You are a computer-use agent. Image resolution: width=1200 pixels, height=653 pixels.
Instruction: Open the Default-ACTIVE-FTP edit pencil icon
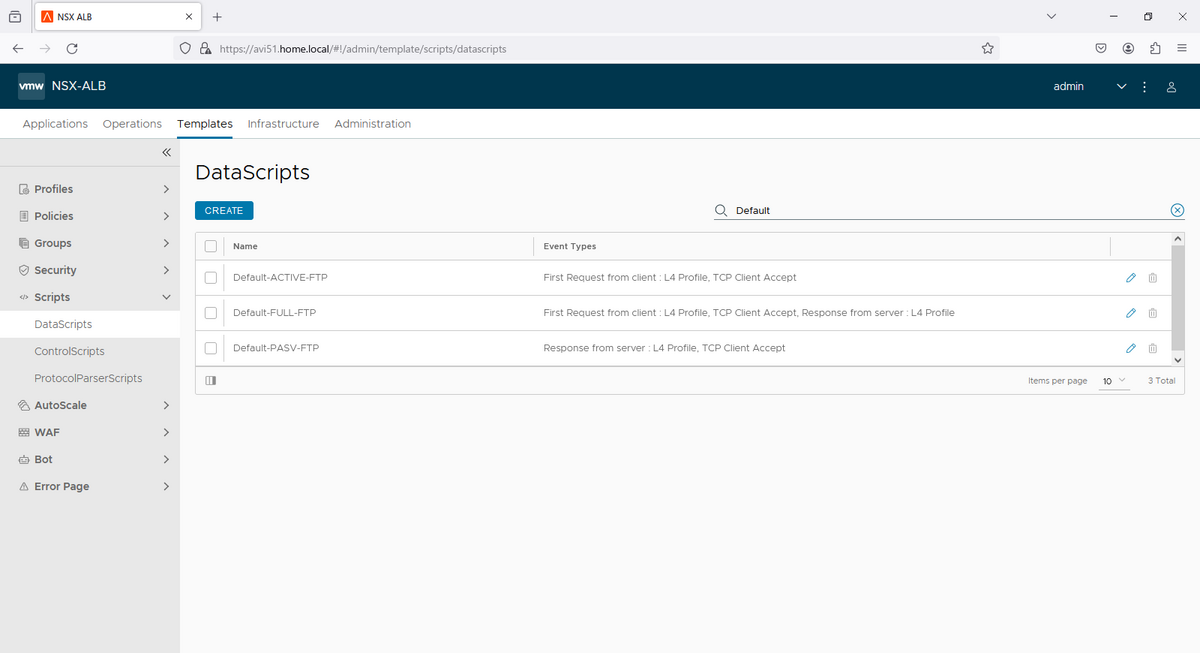(1131, 277)
